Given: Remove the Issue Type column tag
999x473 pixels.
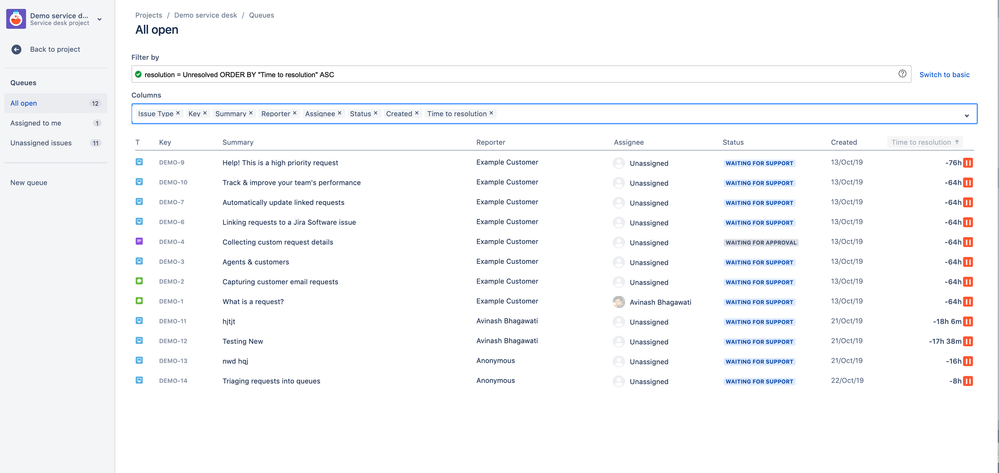Looking at the screenshot, I should (178, 113).
